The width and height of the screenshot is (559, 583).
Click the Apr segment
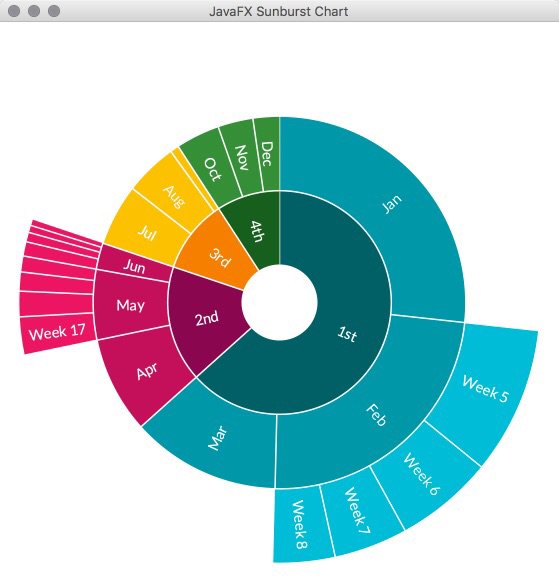pos(147,371)
